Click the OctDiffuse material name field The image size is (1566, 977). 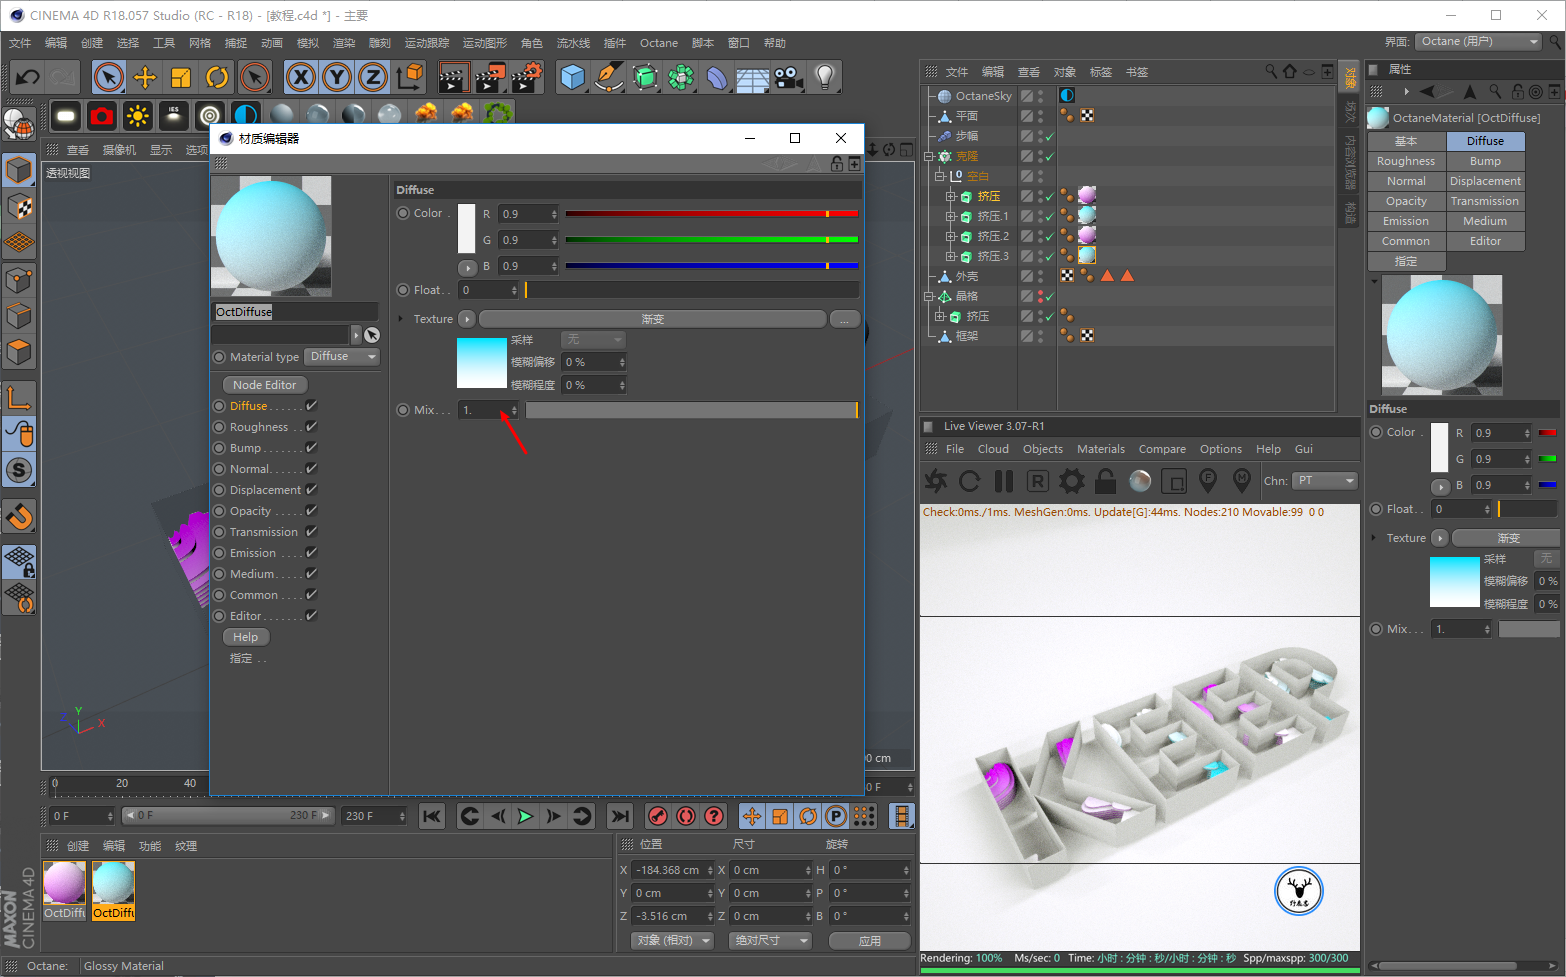[296, 312]
